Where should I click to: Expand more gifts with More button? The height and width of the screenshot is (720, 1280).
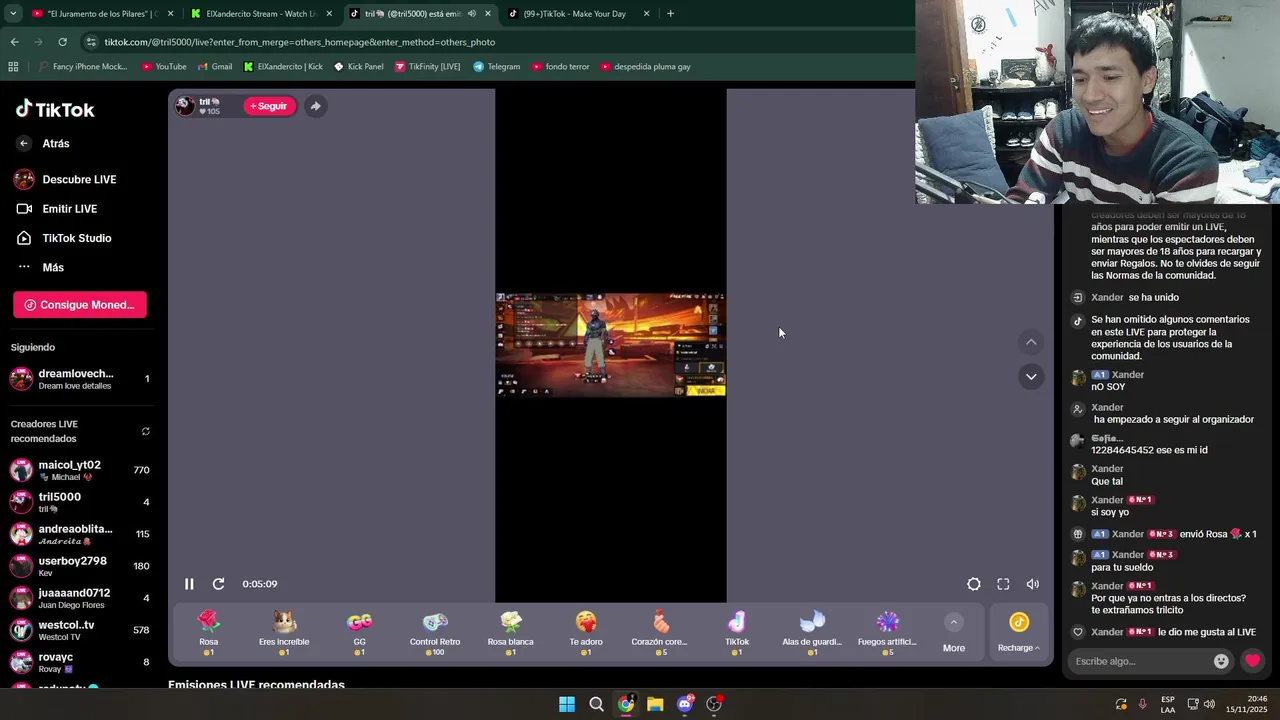[954, 634]
